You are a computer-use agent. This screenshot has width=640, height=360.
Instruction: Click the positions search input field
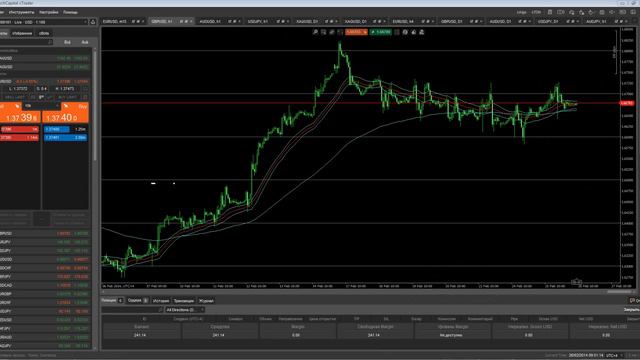click(x=132, y=310)
